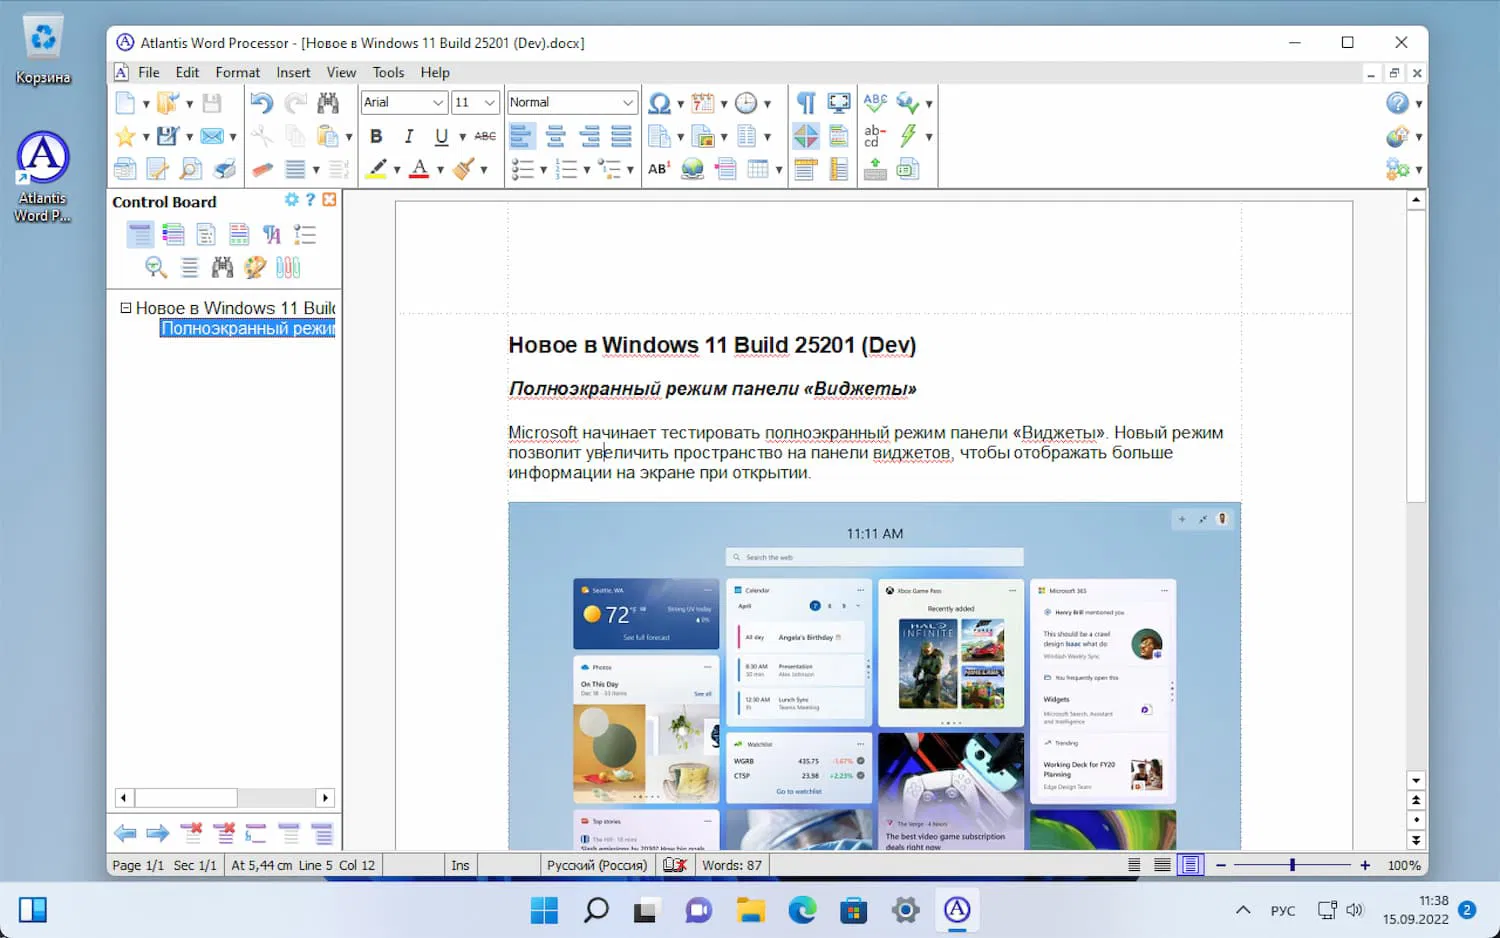Viewport: 1500px width, 938px height.
Task: Click the Insert Picture icon
Action: [703, 136]
